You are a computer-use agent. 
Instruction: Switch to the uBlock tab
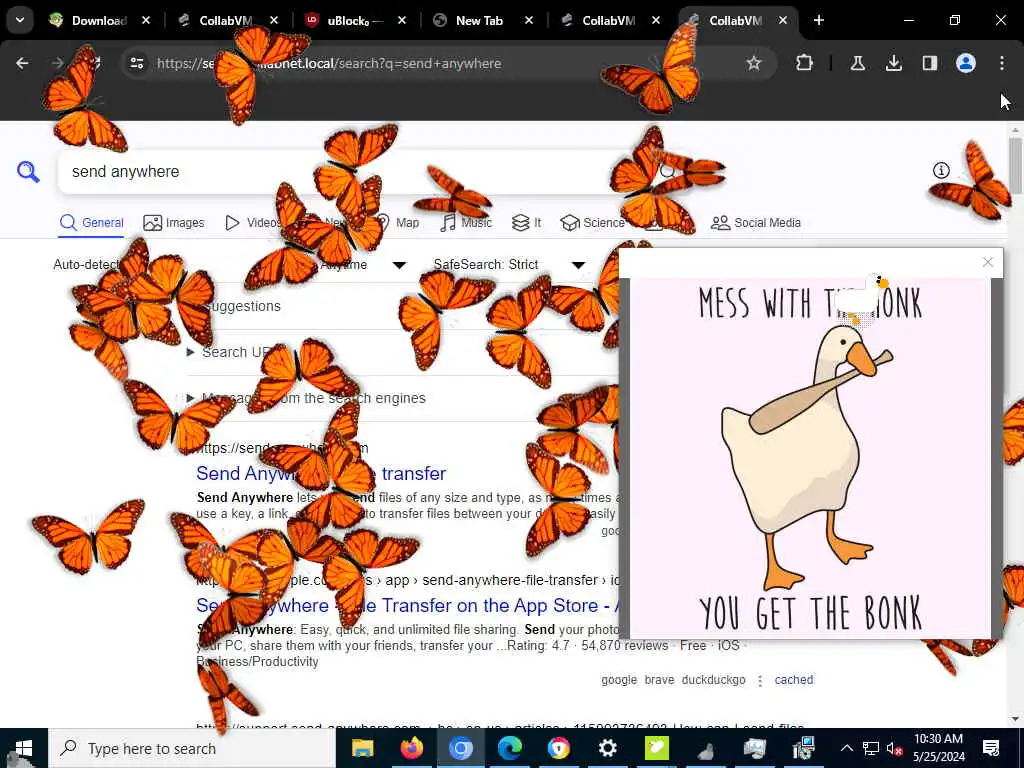click(x=356, y=20)
